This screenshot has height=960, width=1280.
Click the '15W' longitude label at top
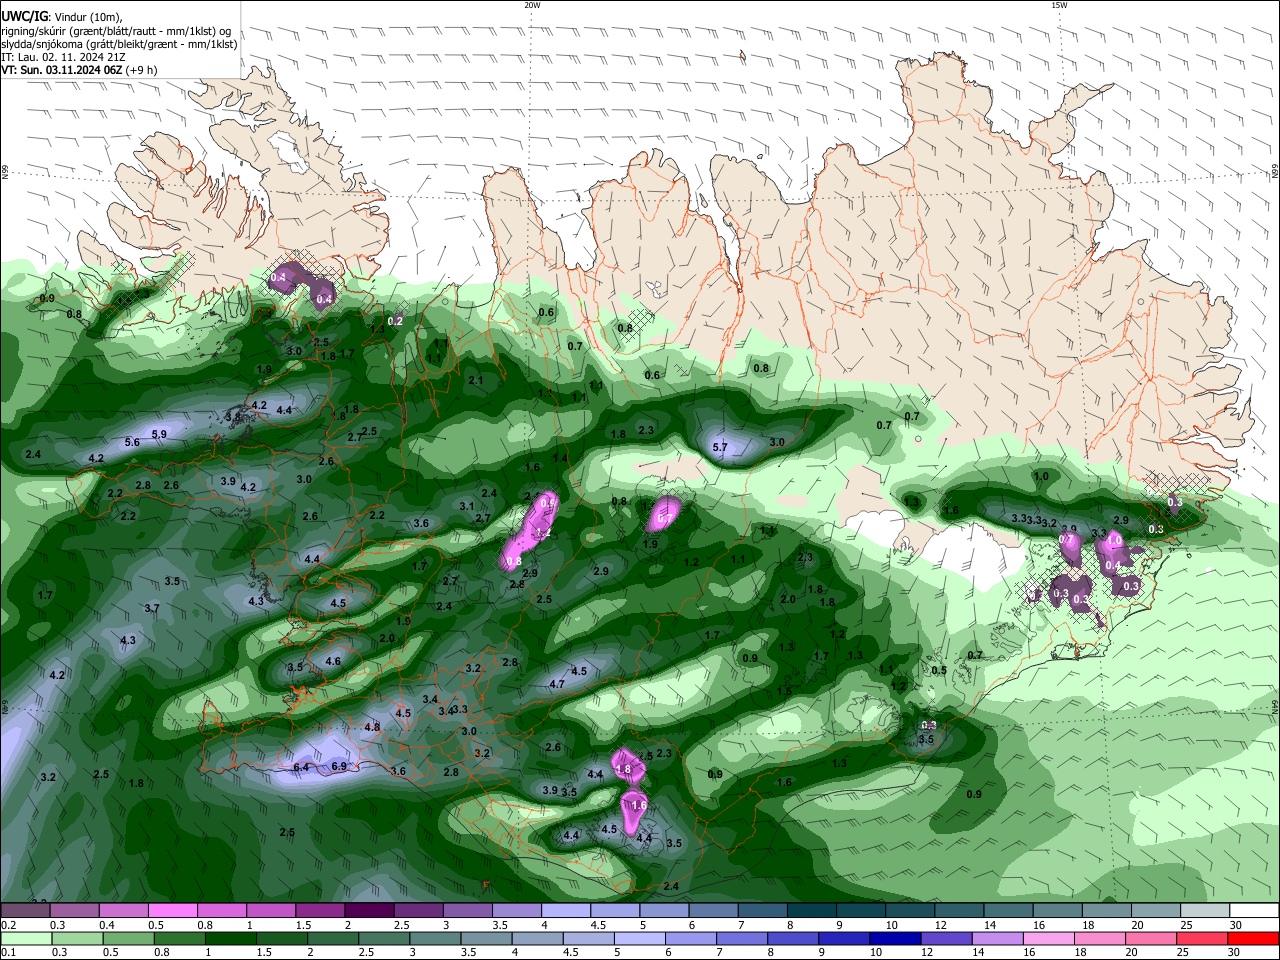(x=1059, y=5)
